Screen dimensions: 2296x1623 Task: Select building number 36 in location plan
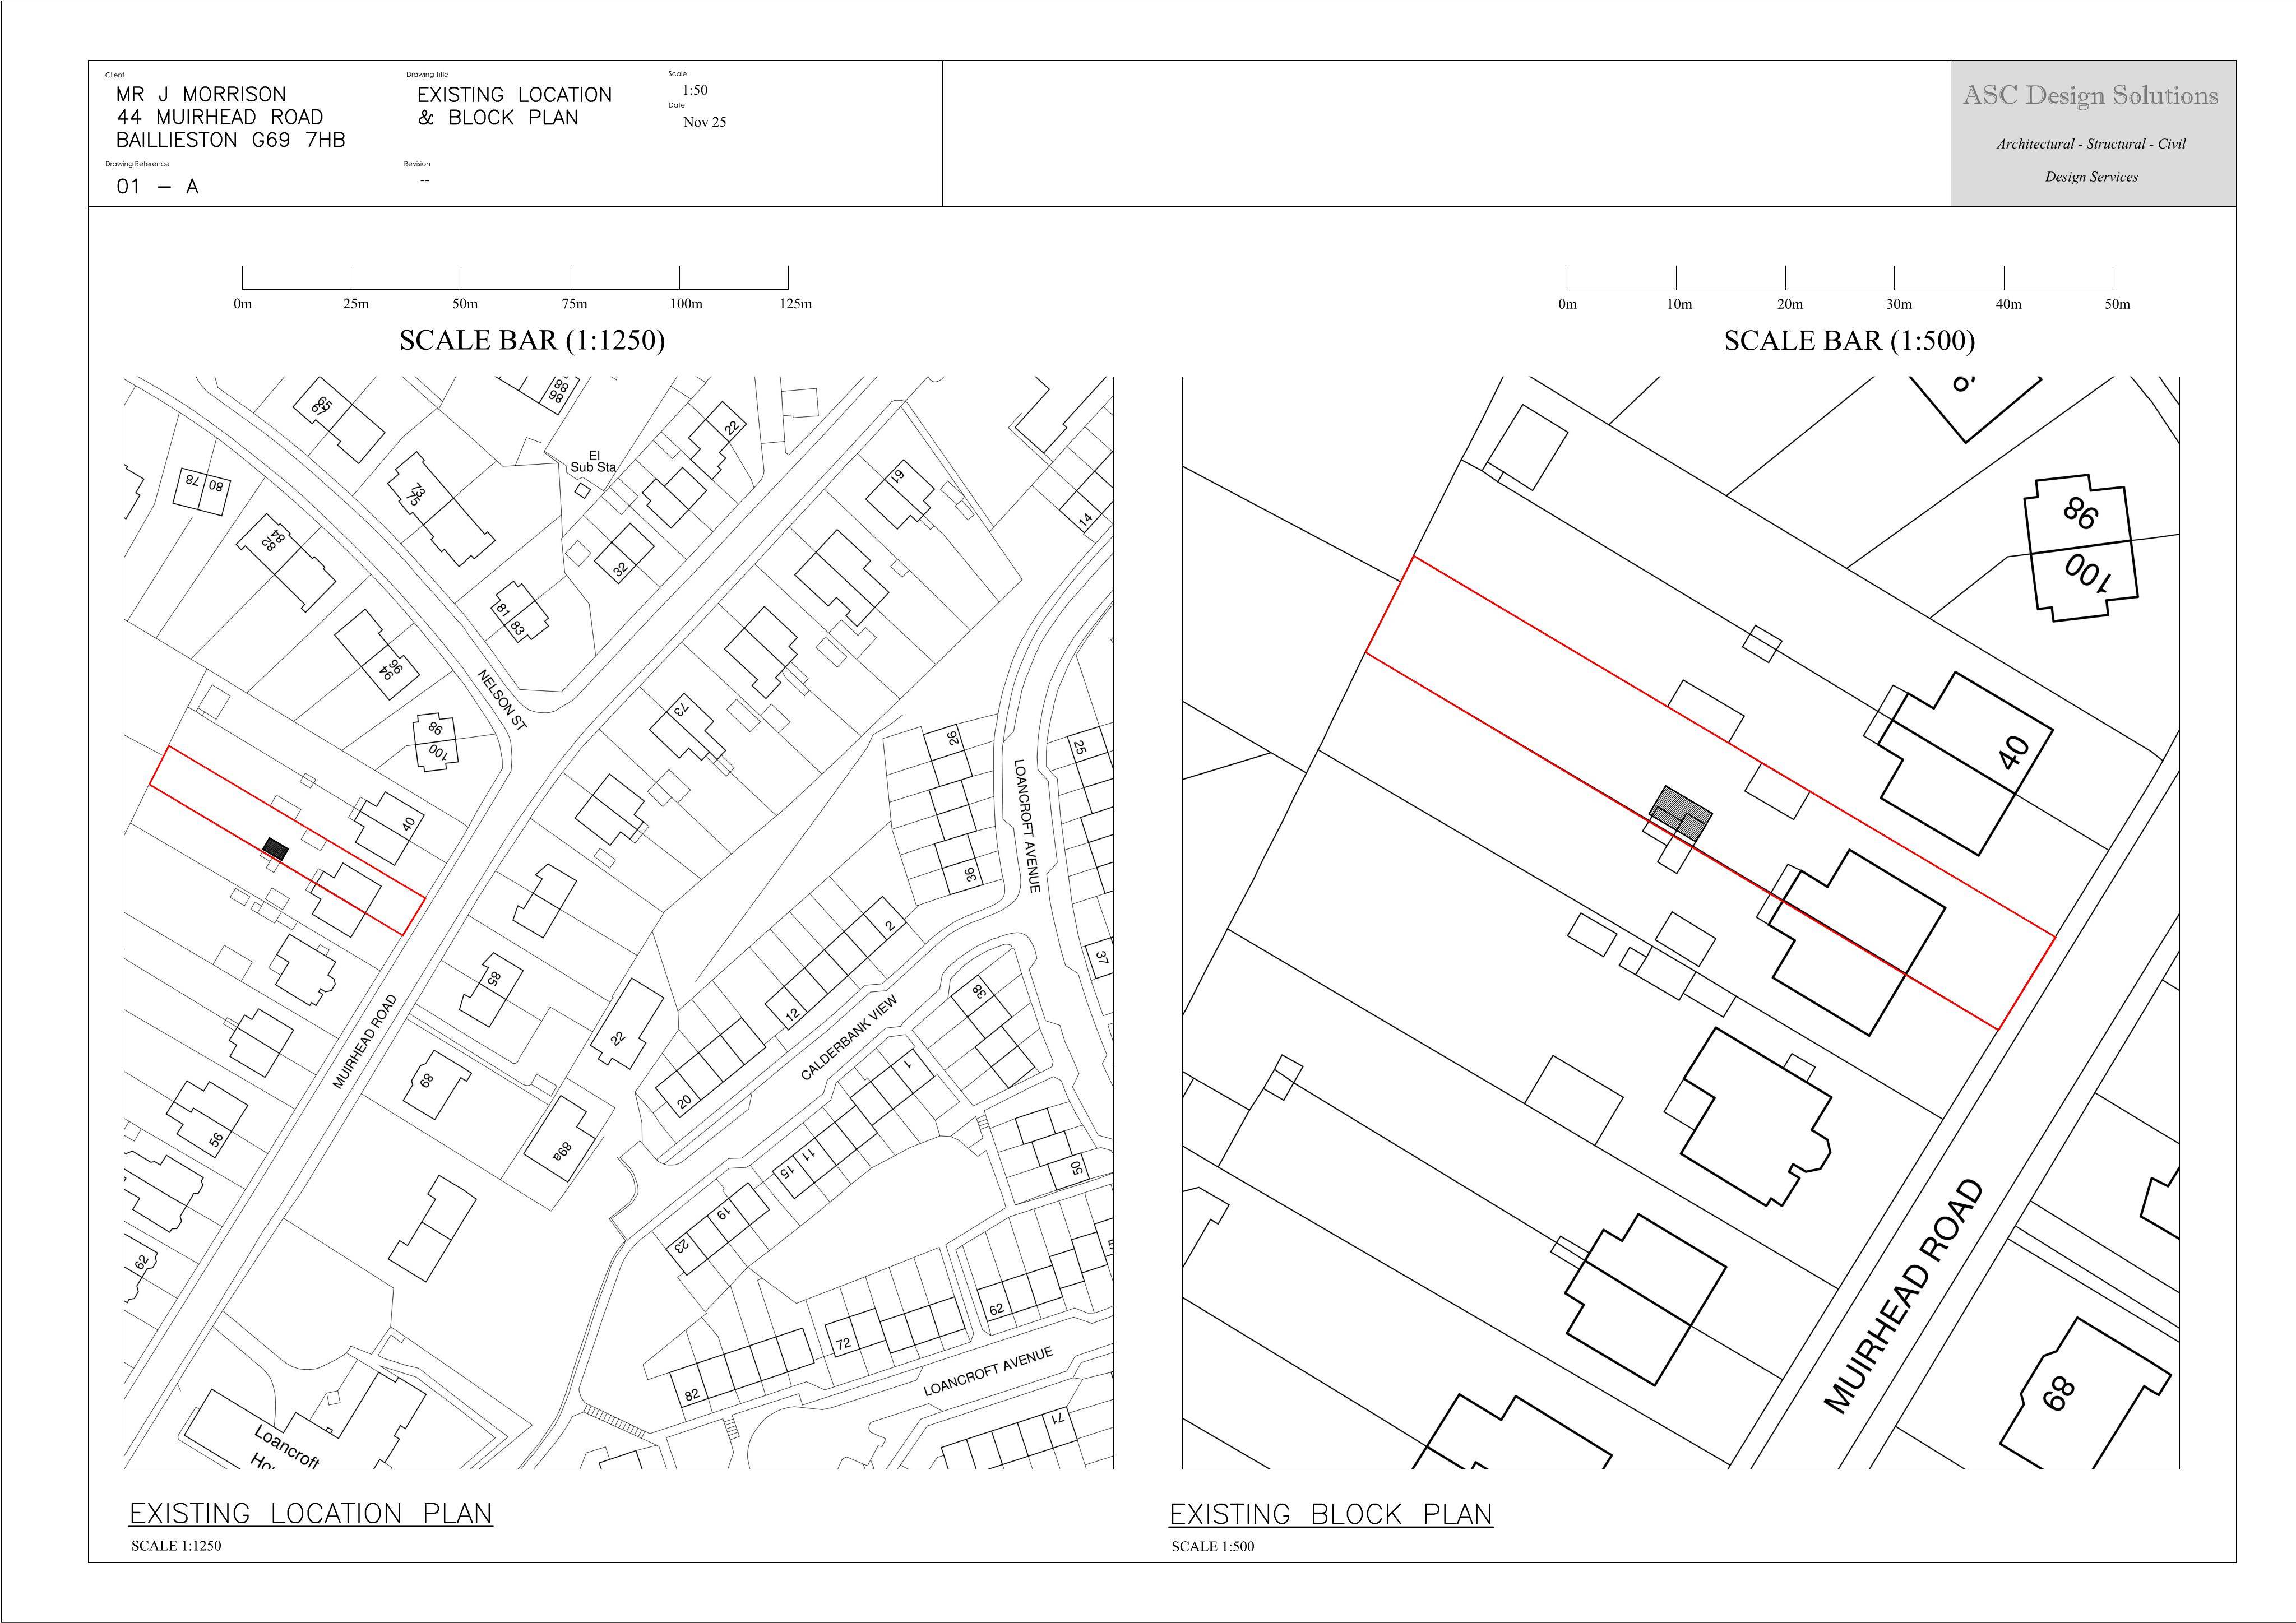970,873
